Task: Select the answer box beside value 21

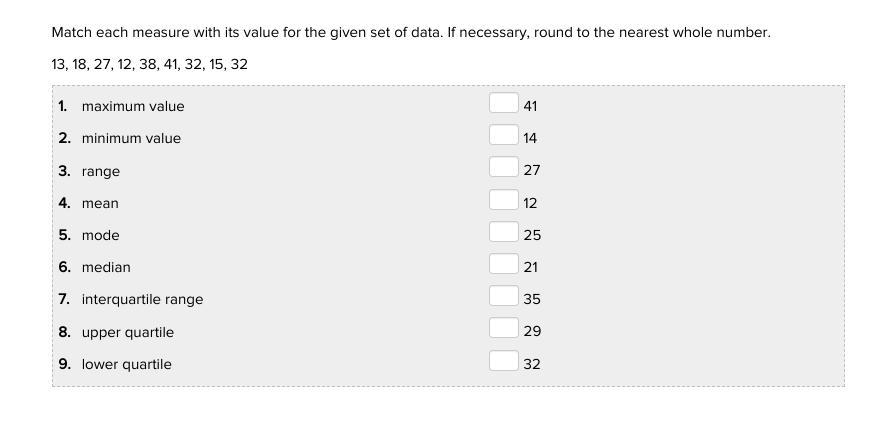Action: pyautogui.click(x=503, y=265)
